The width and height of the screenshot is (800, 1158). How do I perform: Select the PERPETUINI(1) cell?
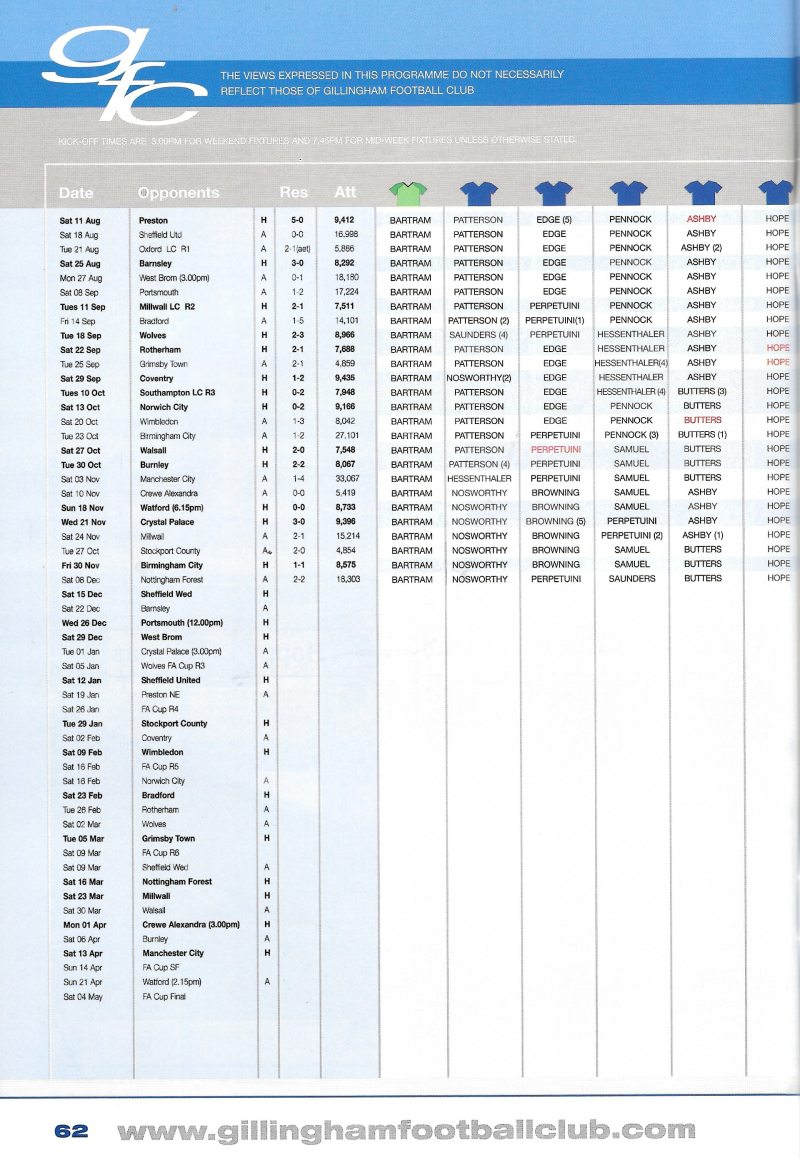click(x=555, y=321)
